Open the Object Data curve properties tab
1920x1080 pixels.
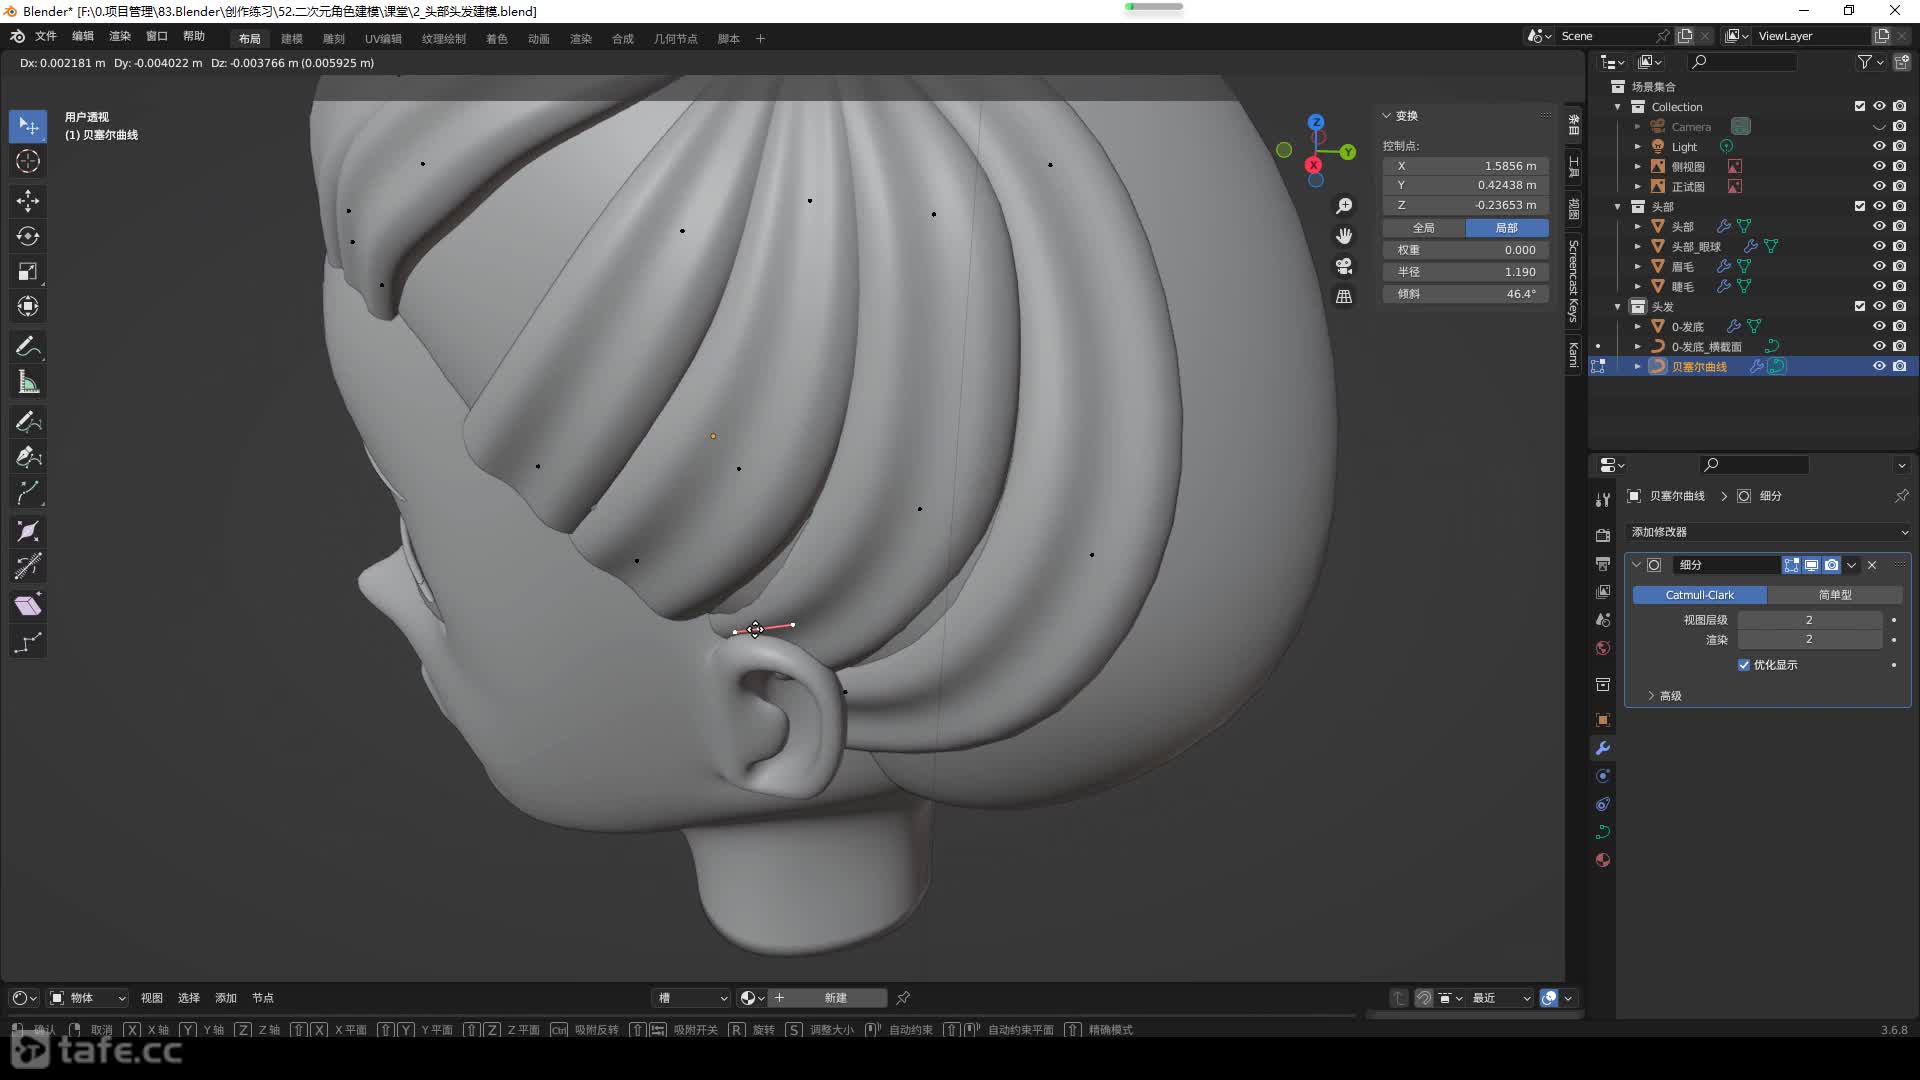1603,832
